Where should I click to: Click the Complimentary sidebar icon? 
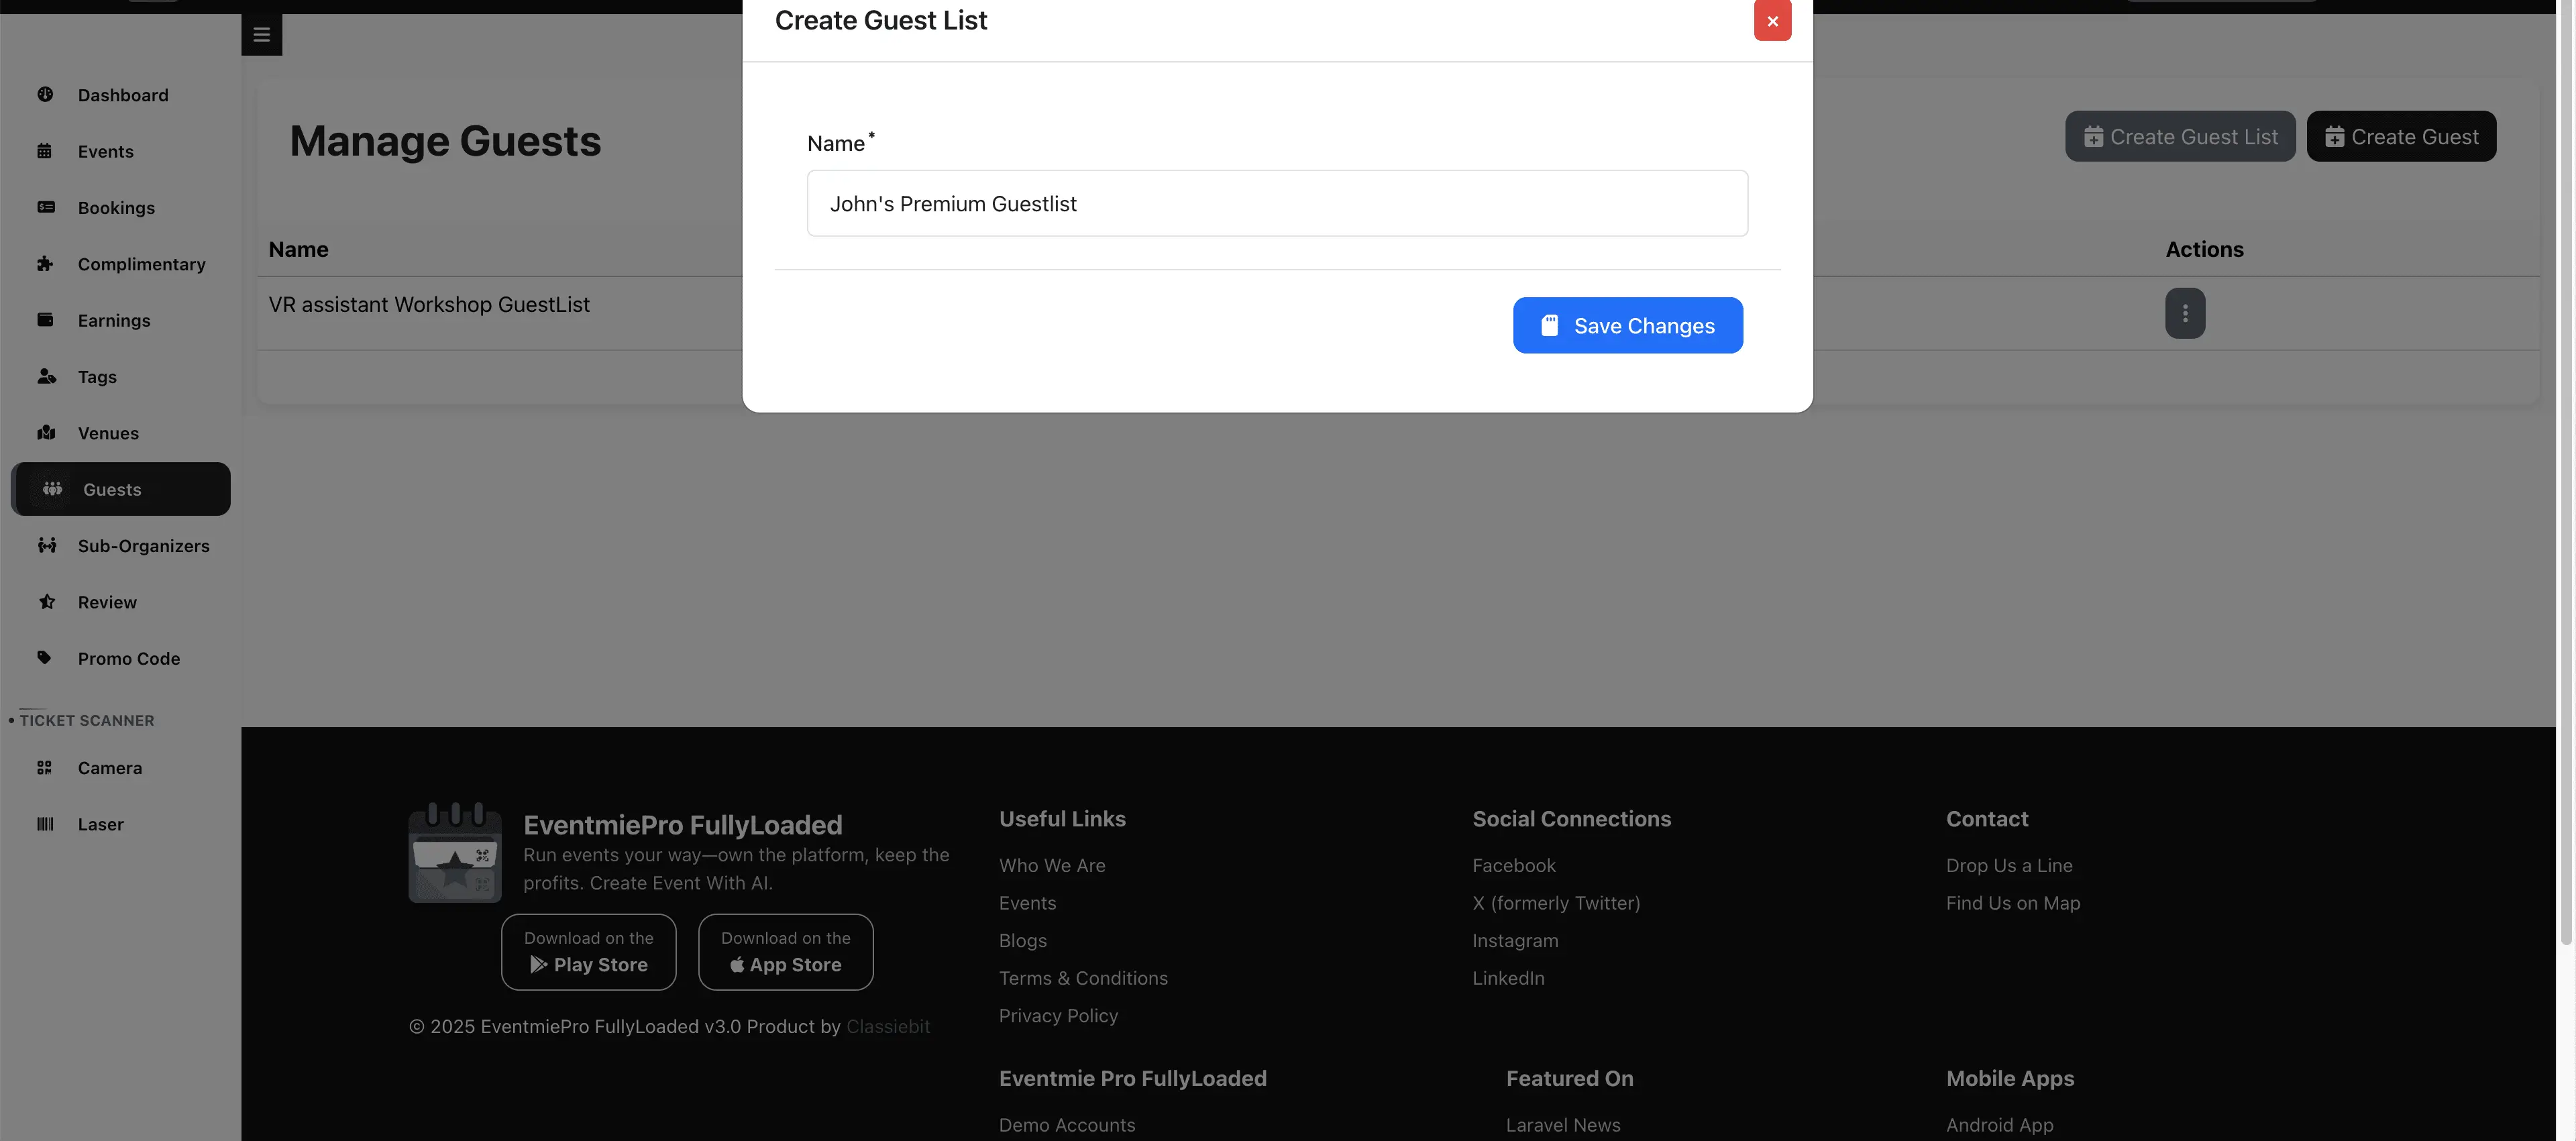pyautogui.click(x=46, y=263)
